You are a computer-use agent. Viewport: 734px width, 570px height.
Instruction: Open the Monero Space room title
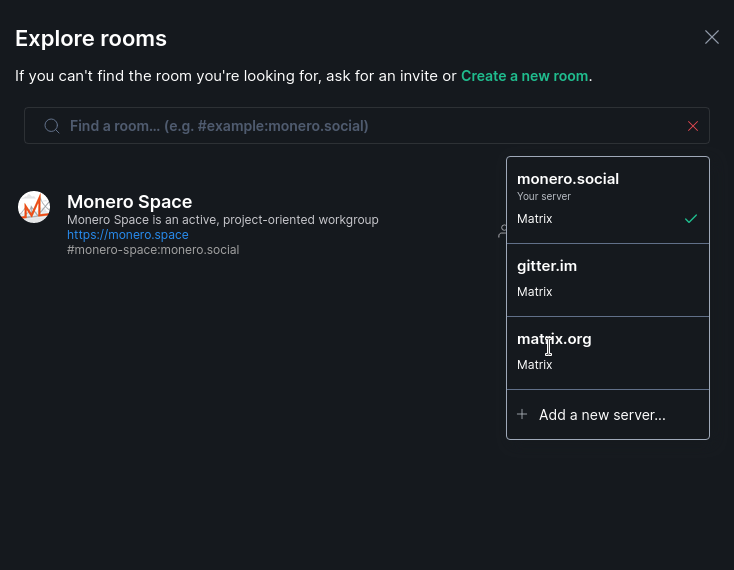tap(130, 202)
